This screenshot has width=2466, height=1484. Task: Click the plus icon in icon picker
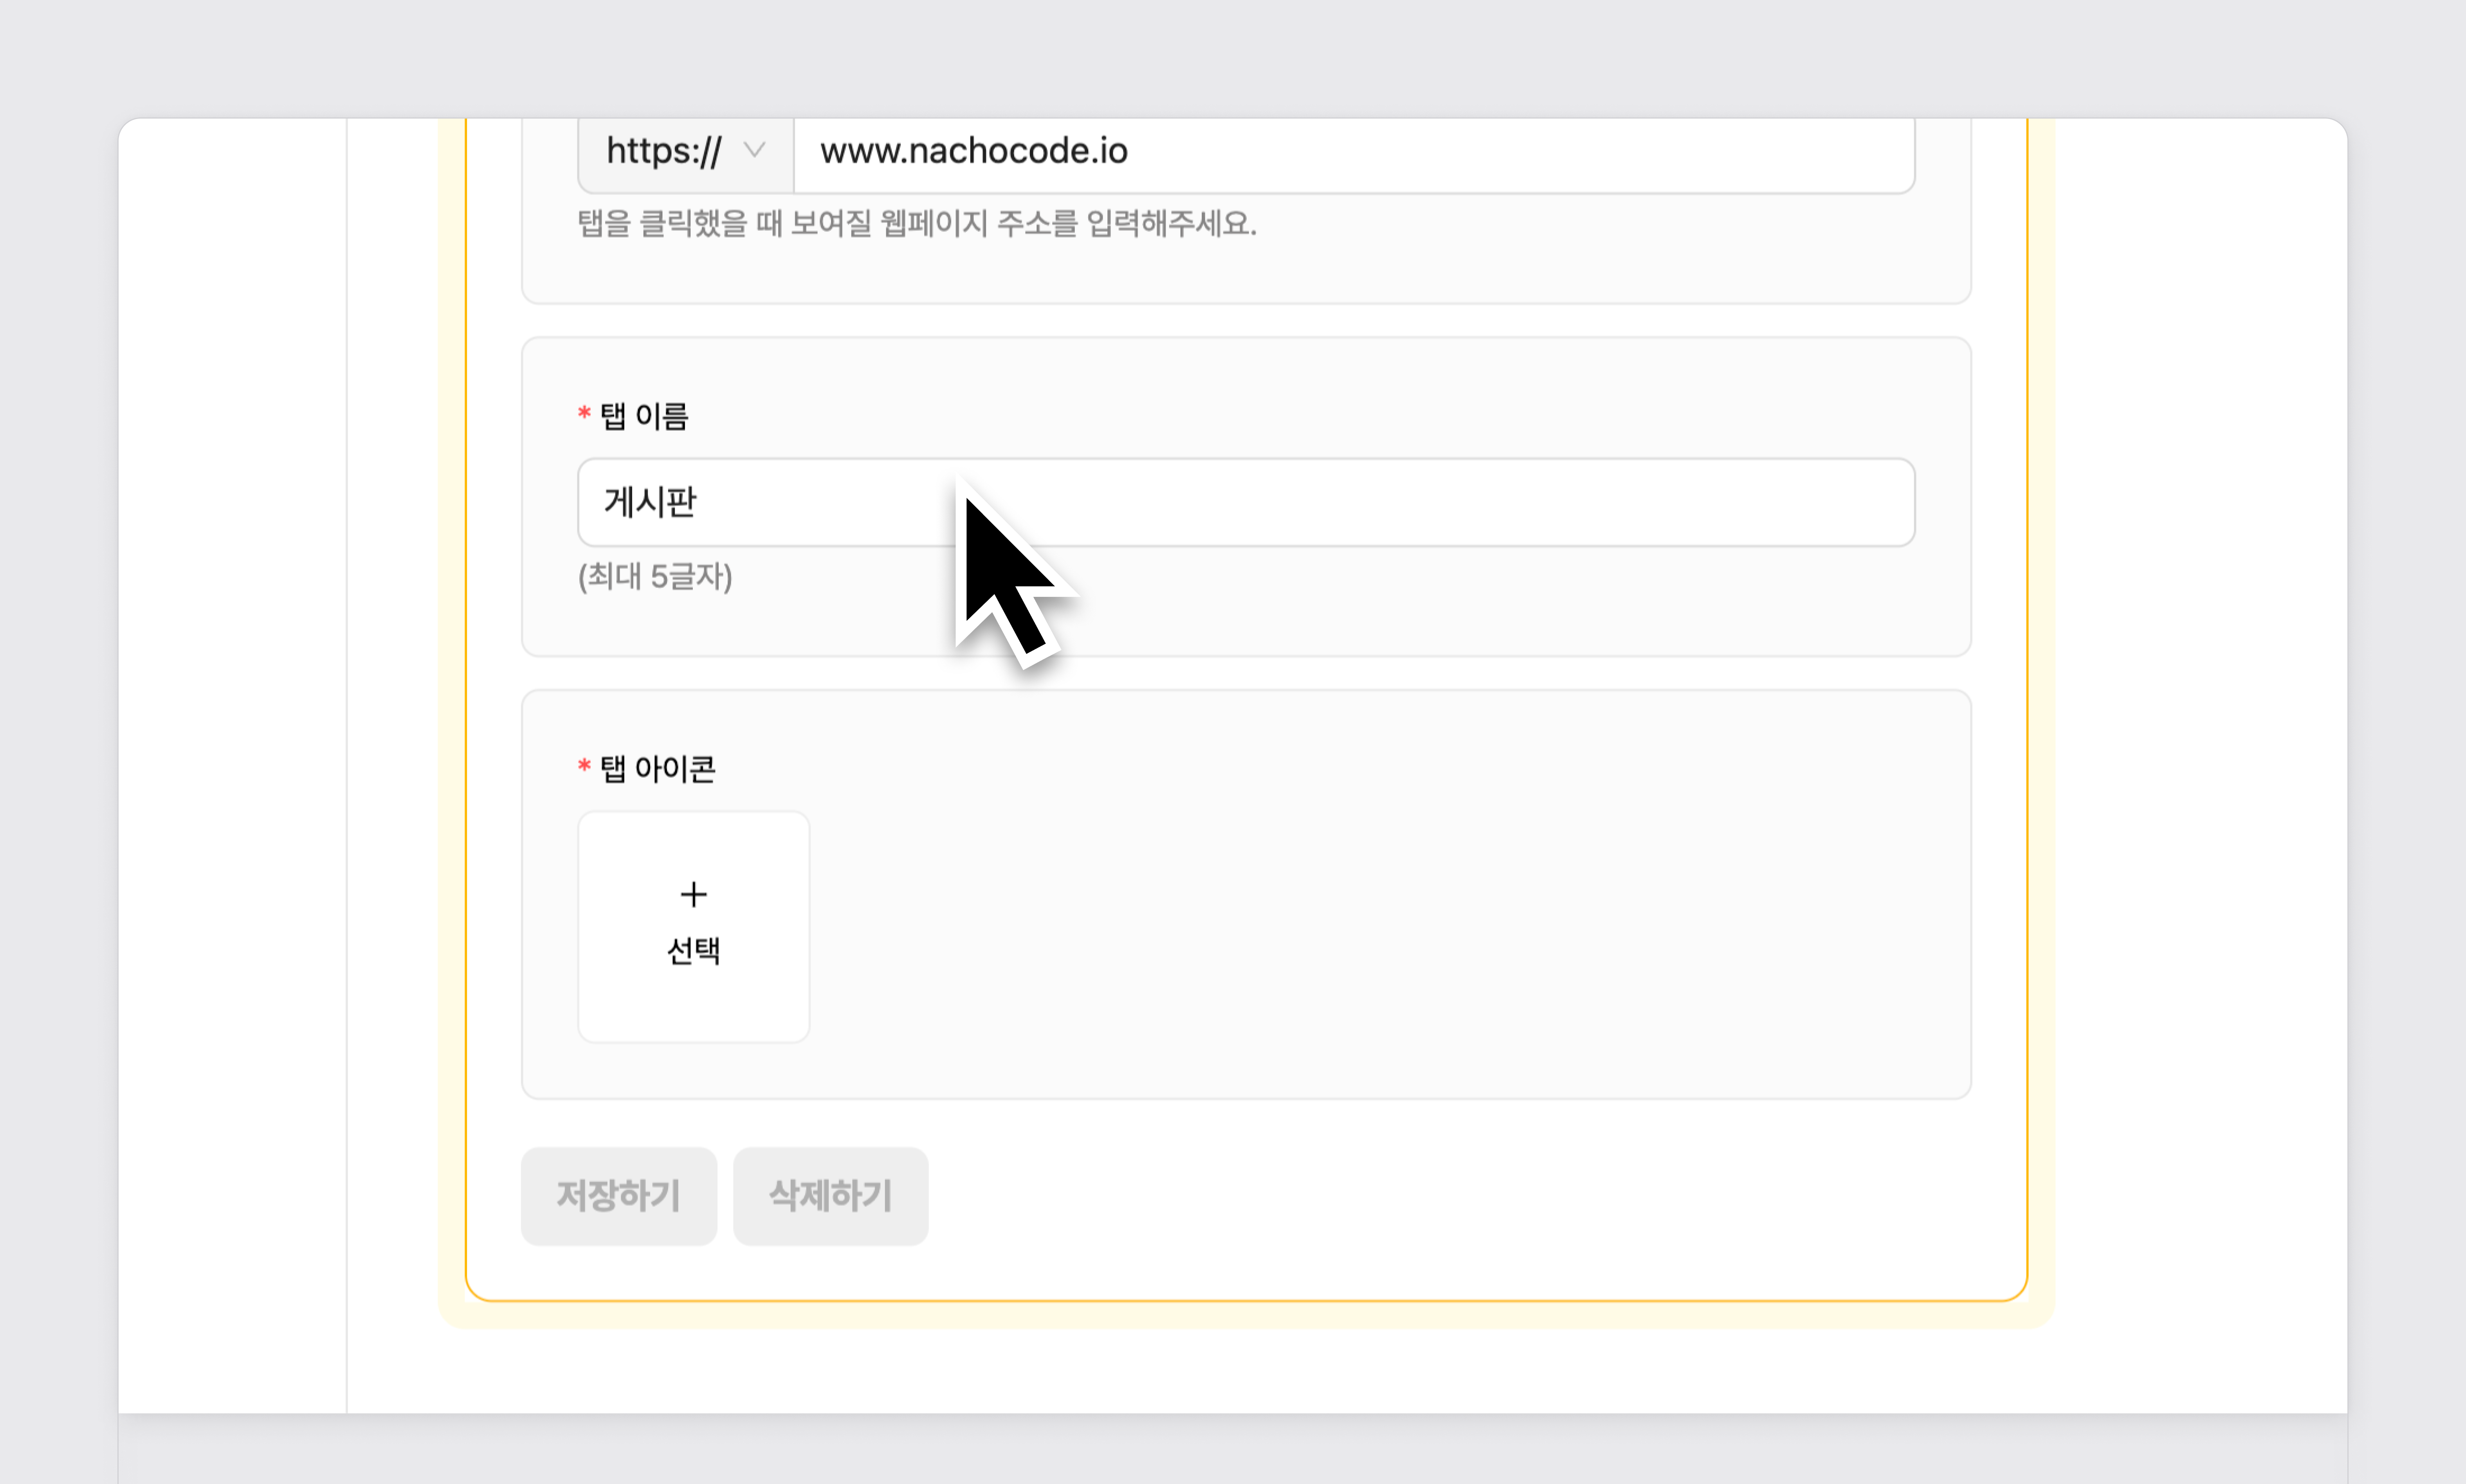(x=693, y=894)
